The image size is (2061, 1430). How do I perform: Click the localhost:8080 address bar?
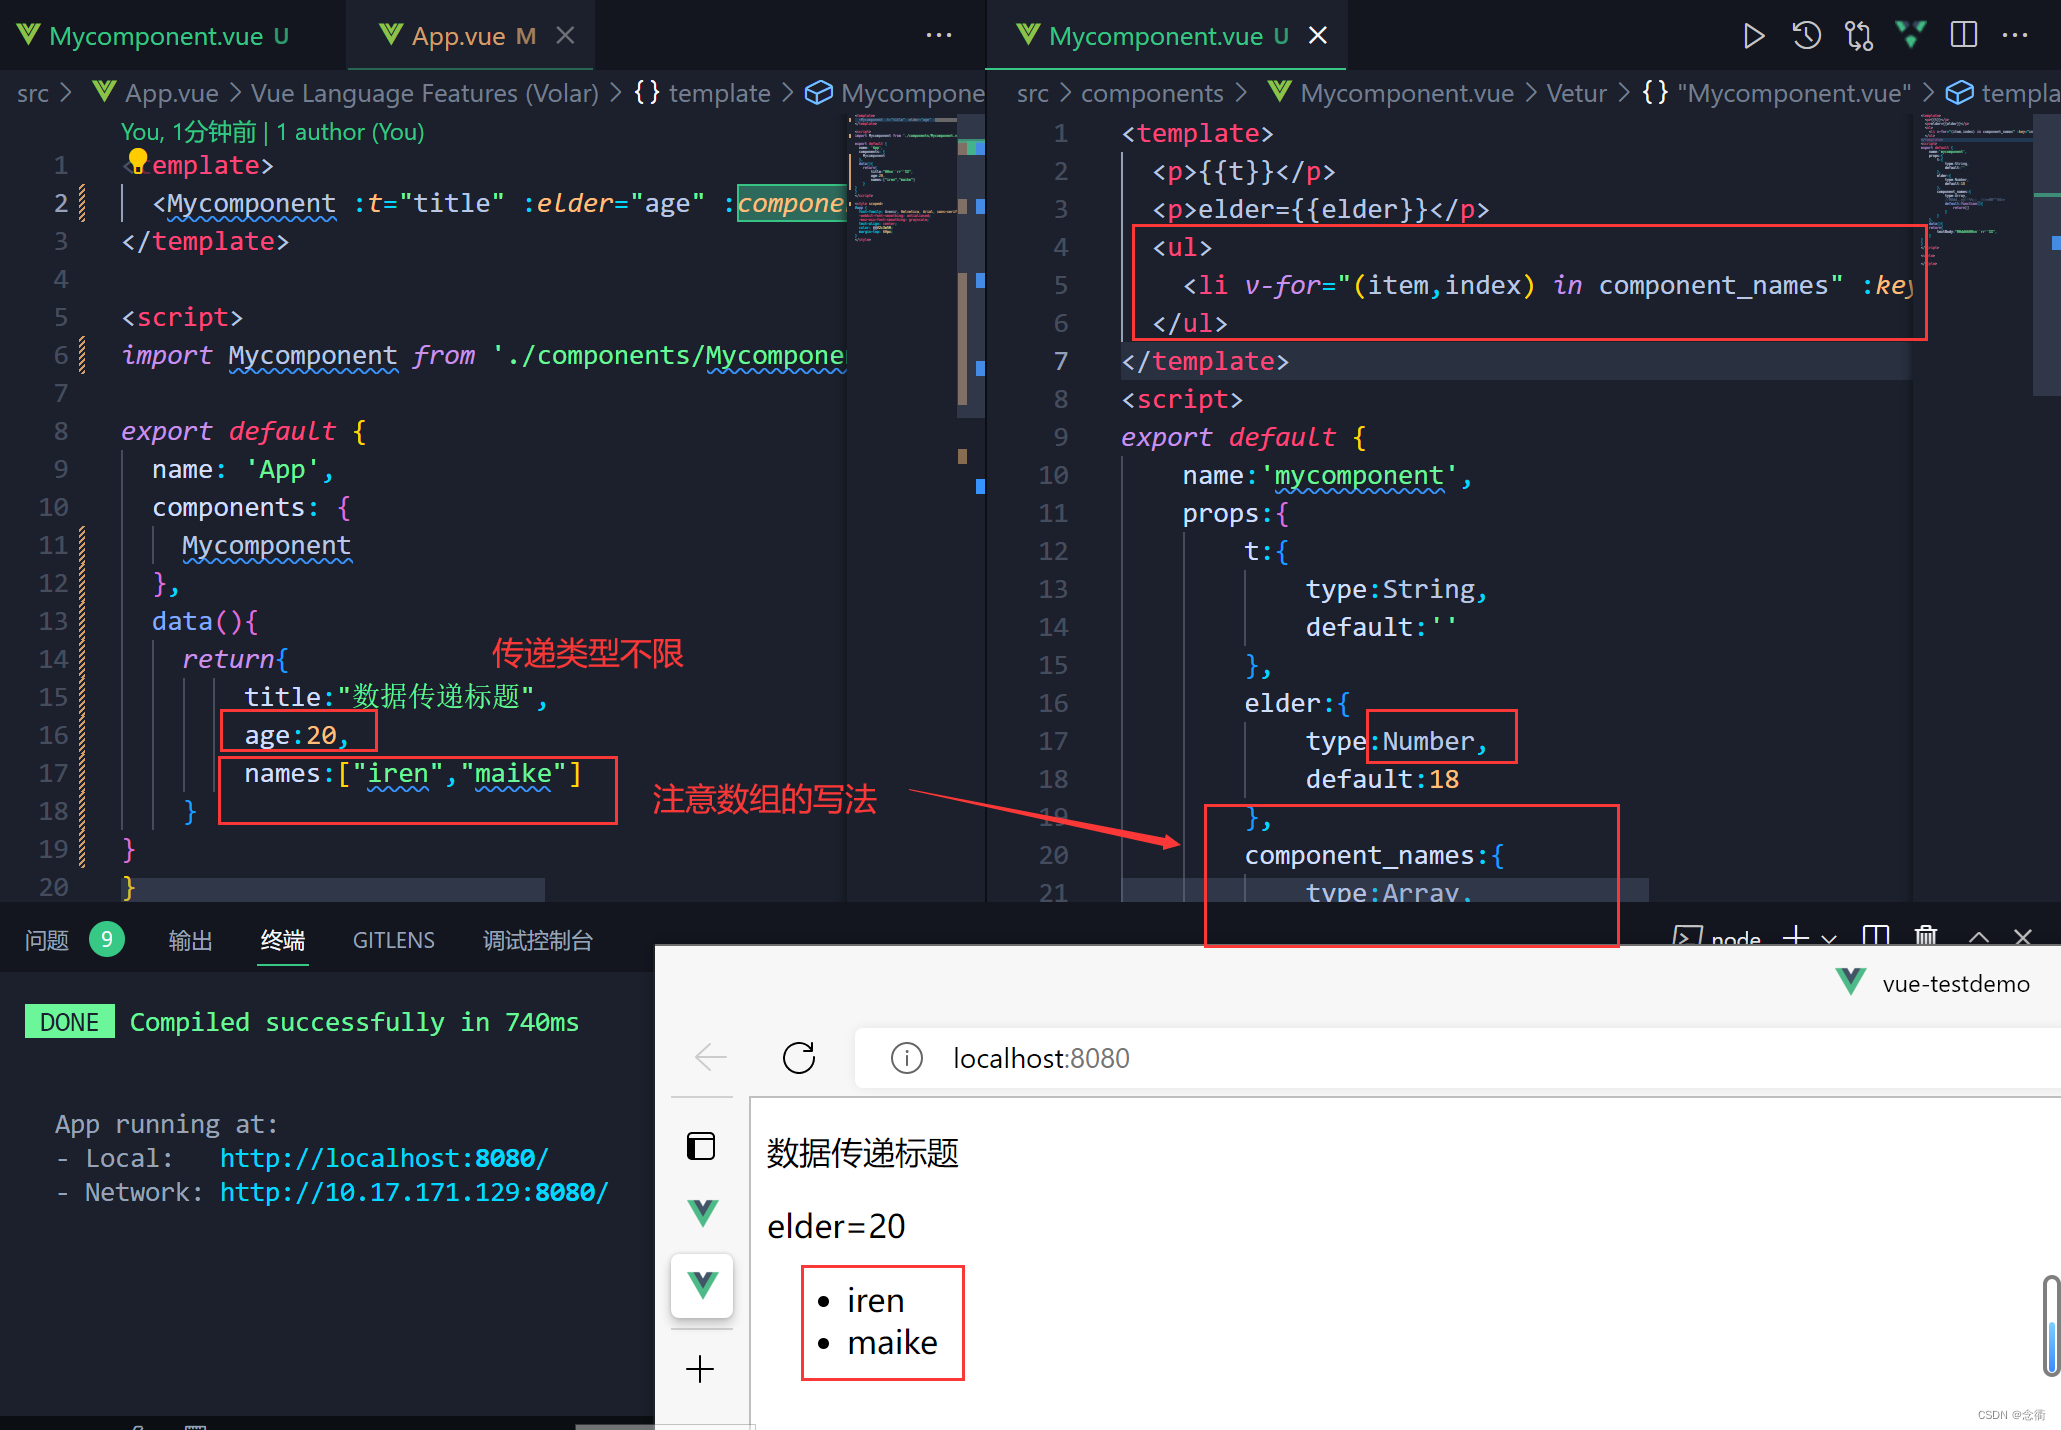click(x=1040, y=1058)
